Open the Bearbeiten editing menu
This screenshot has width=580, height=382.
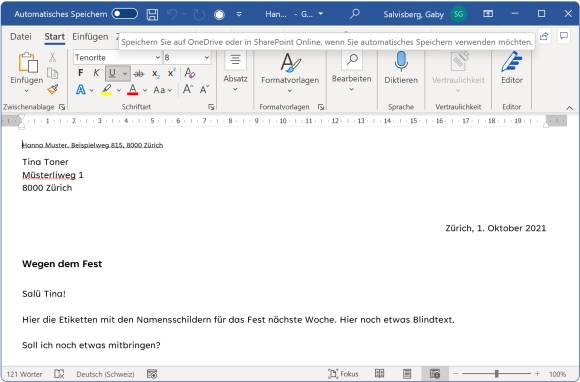(351, 72)
